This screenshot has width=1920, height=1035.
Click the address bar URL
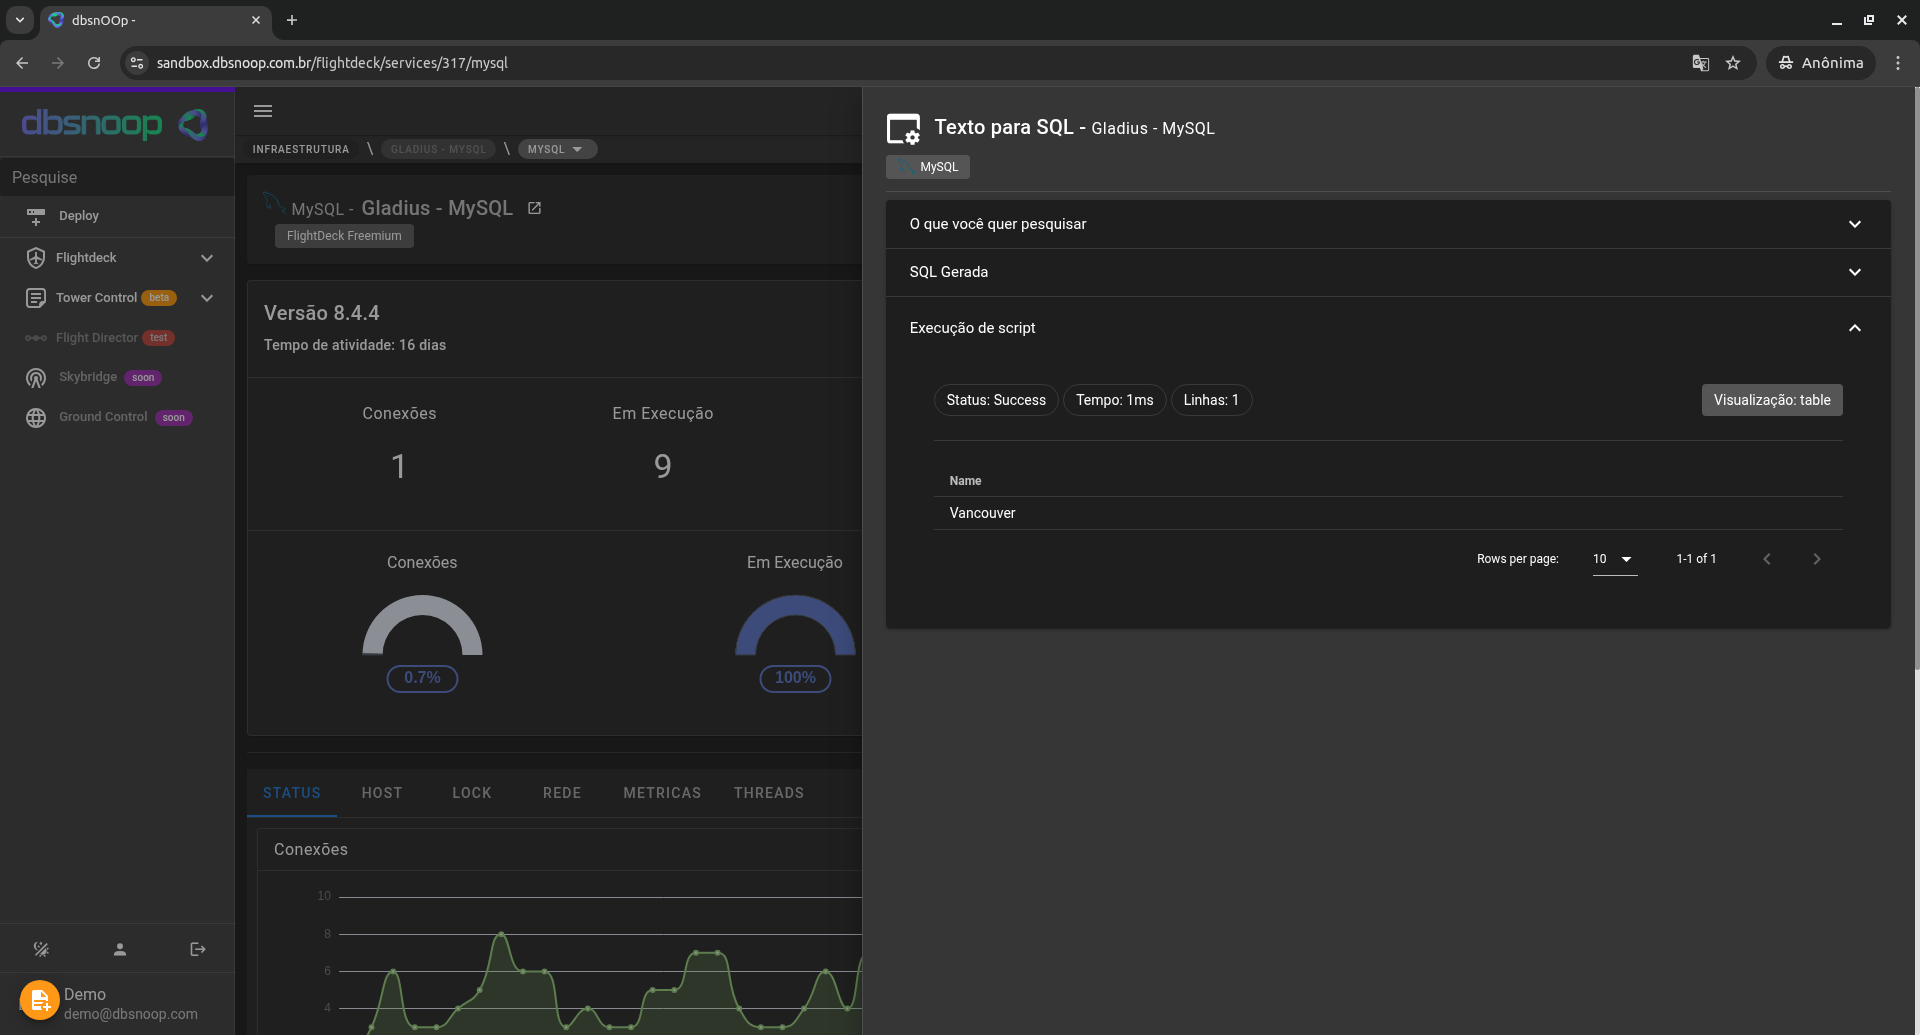332,63
